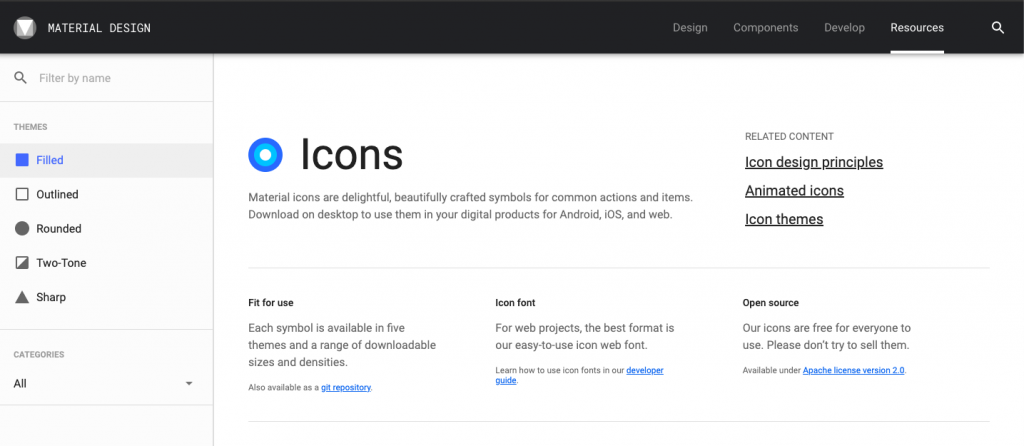Viewport: 1024px width, 446px height.
Task: Select the Outlined theme
Action: pyautogui.click(x=106, y=194)
